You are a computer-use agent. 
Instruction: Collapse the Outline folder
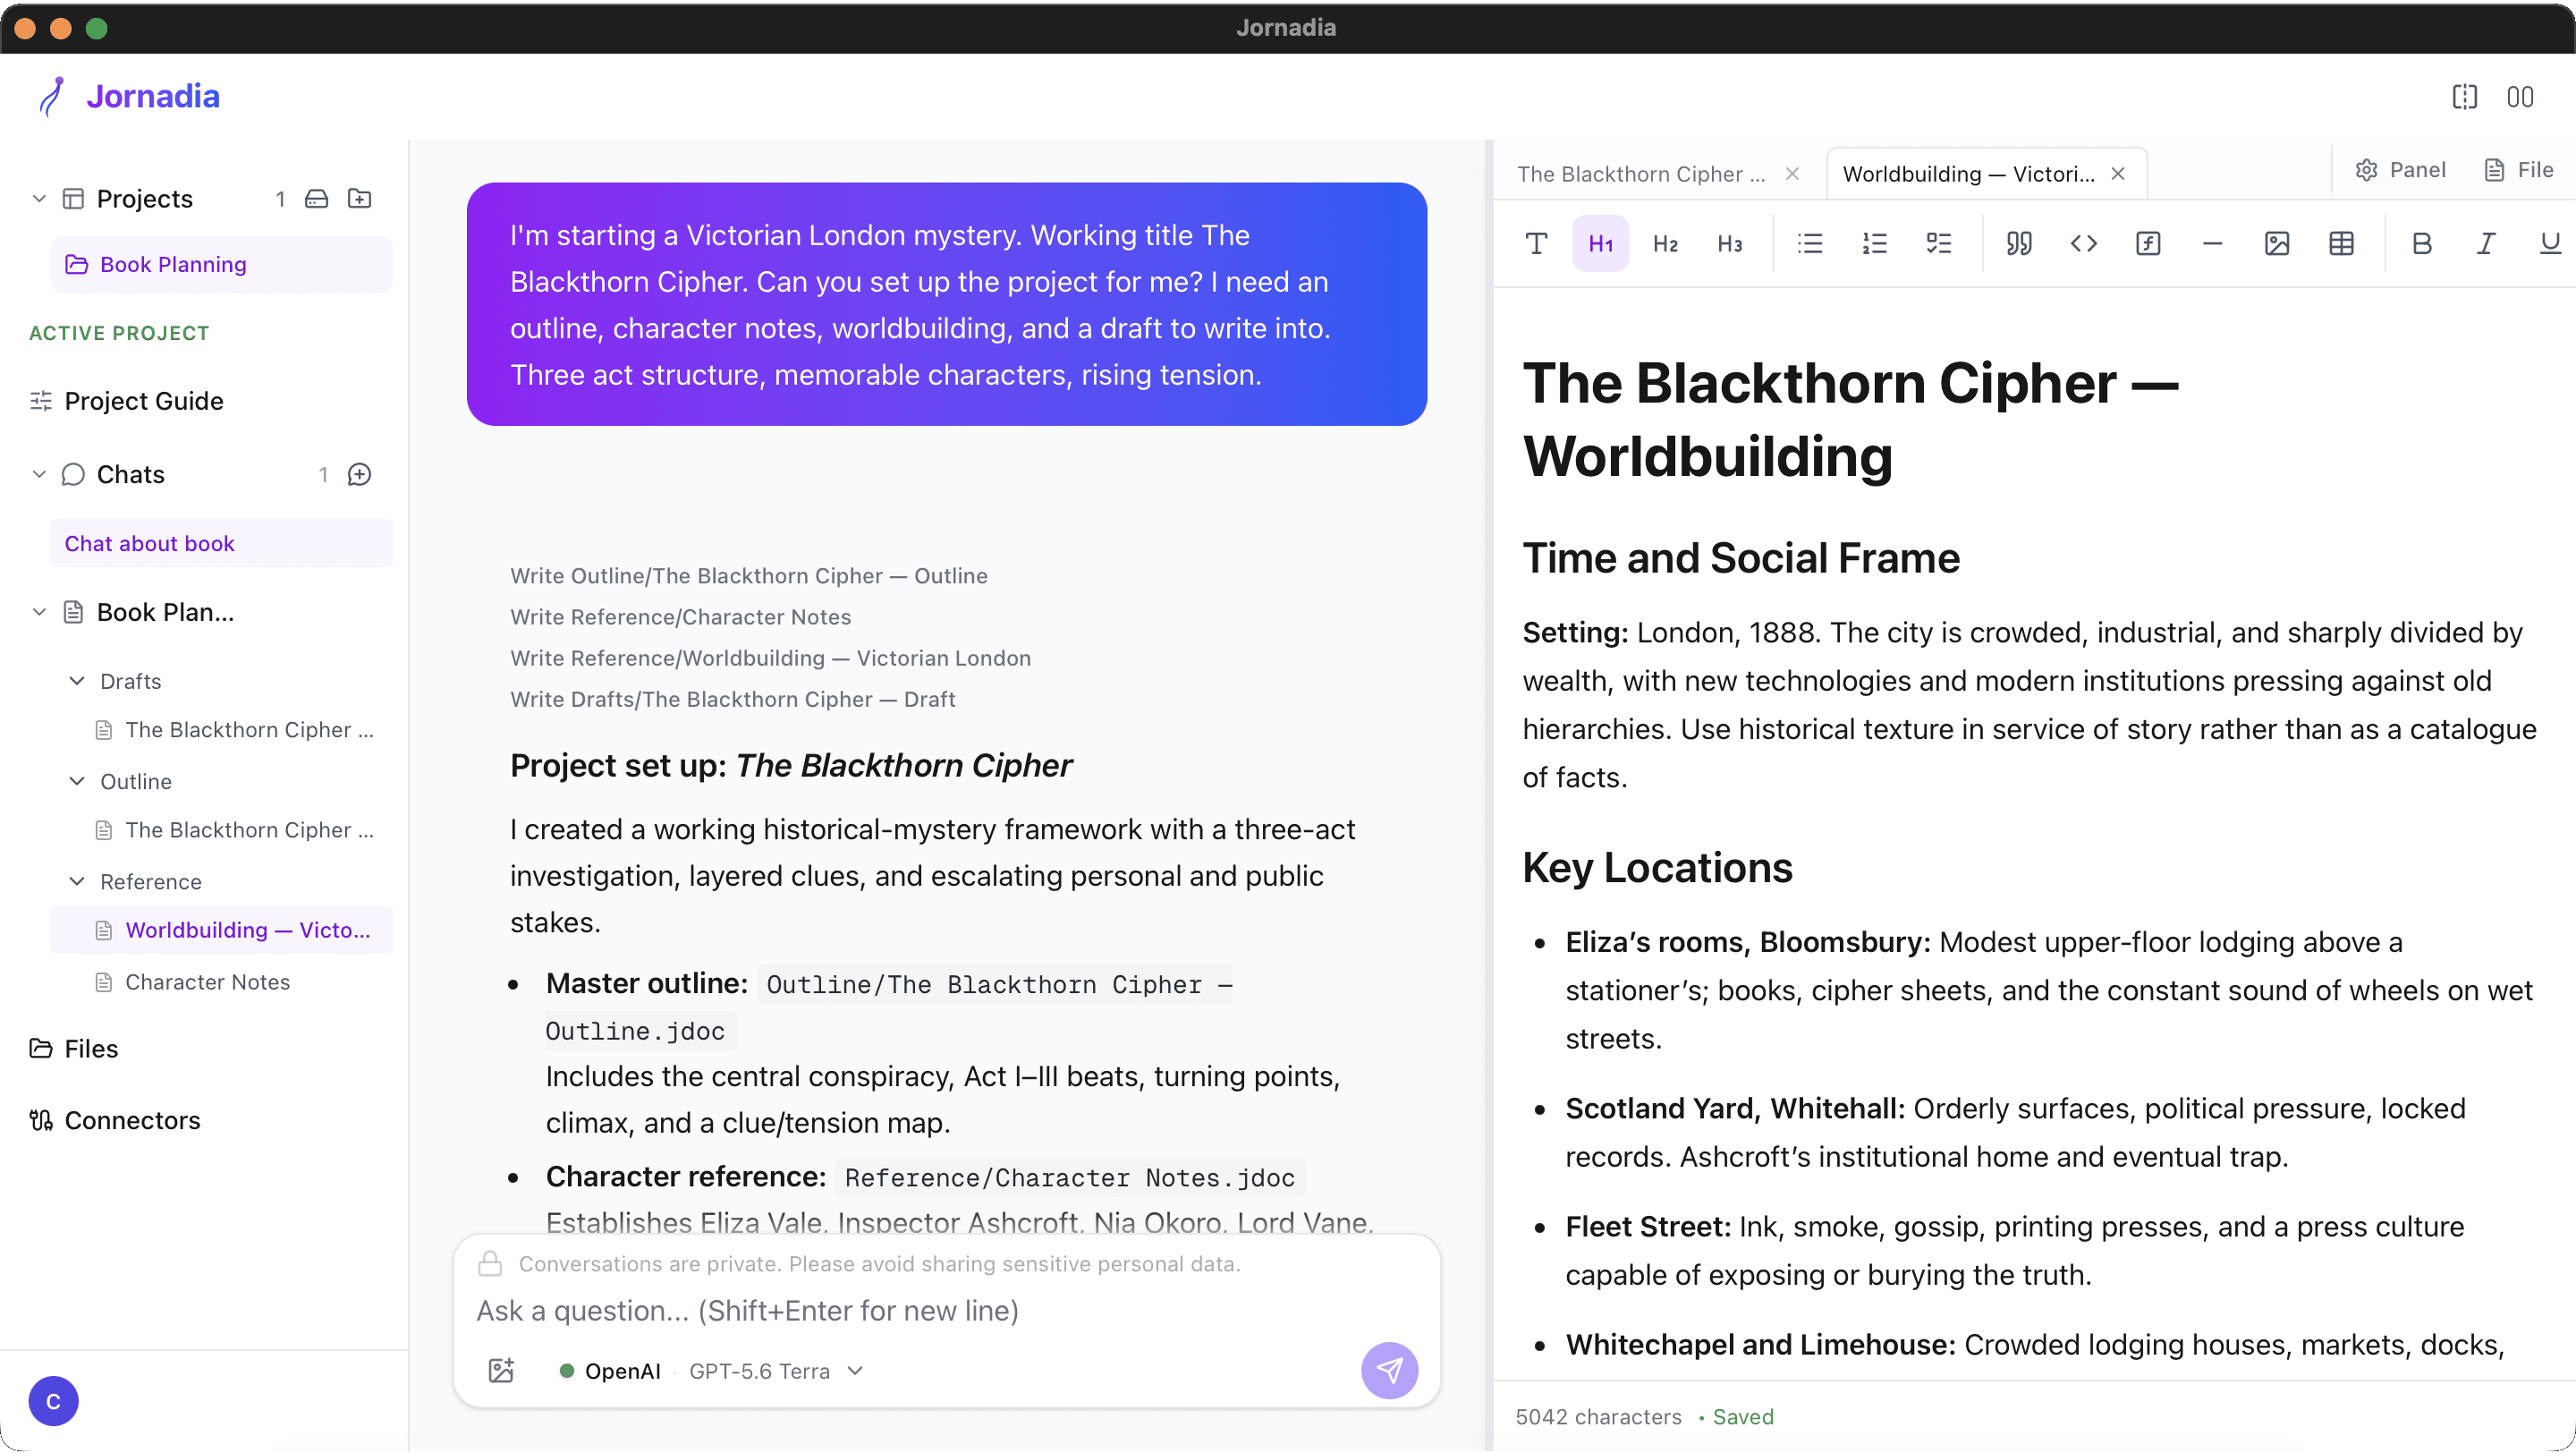click(x=76, y=781)
